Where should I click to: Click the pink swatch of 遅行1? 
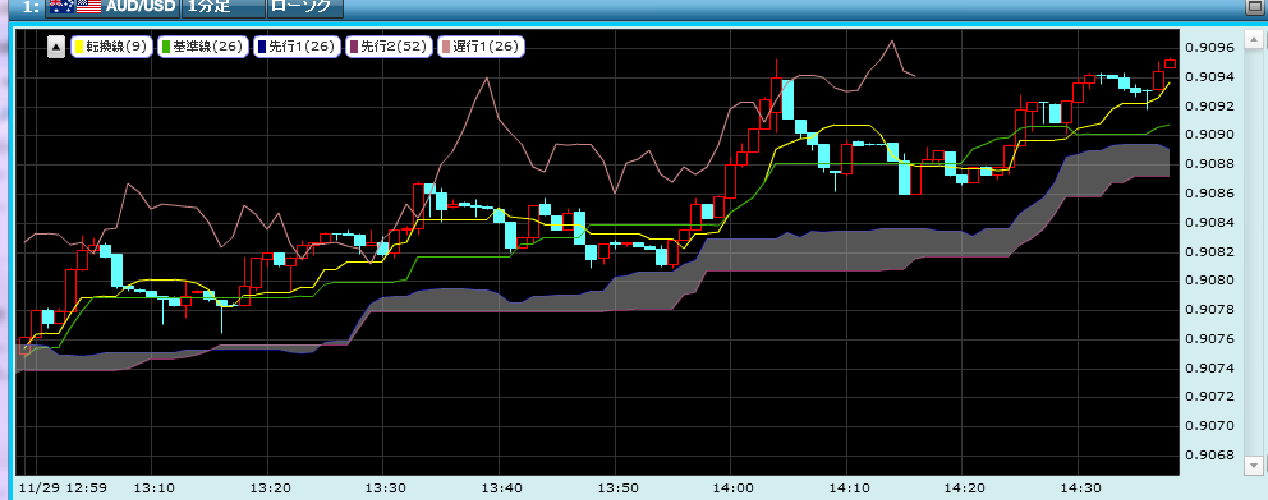[448, 46]
